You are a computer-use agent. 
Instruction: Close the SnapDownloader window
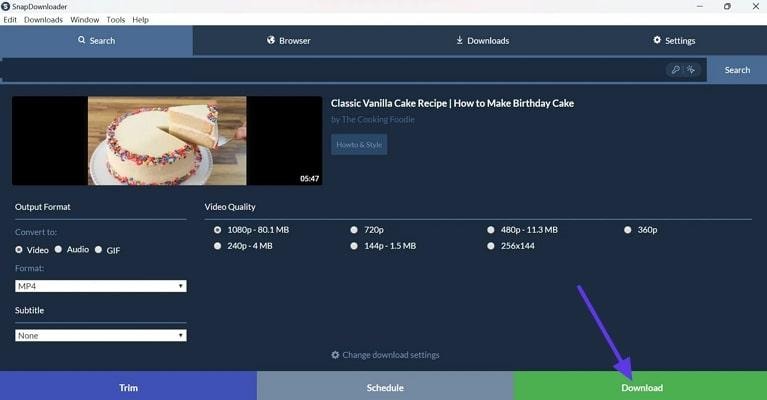[x=755, y=6]
